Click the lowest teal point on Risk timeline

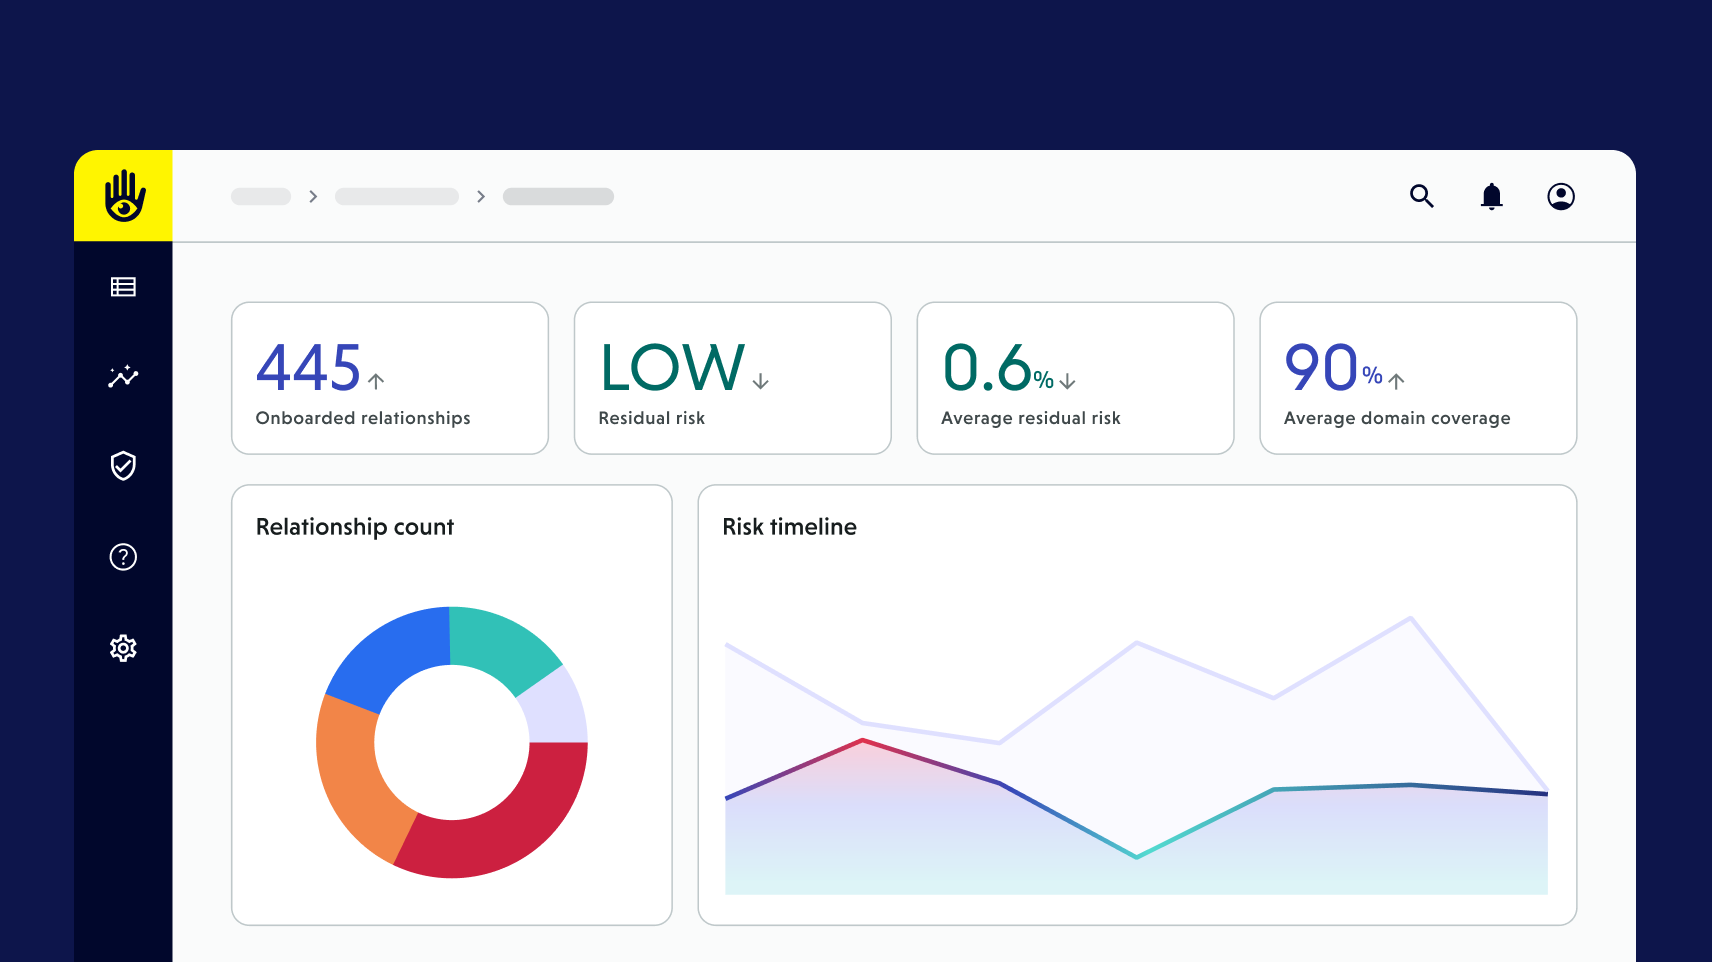(x=1136, y=857)
